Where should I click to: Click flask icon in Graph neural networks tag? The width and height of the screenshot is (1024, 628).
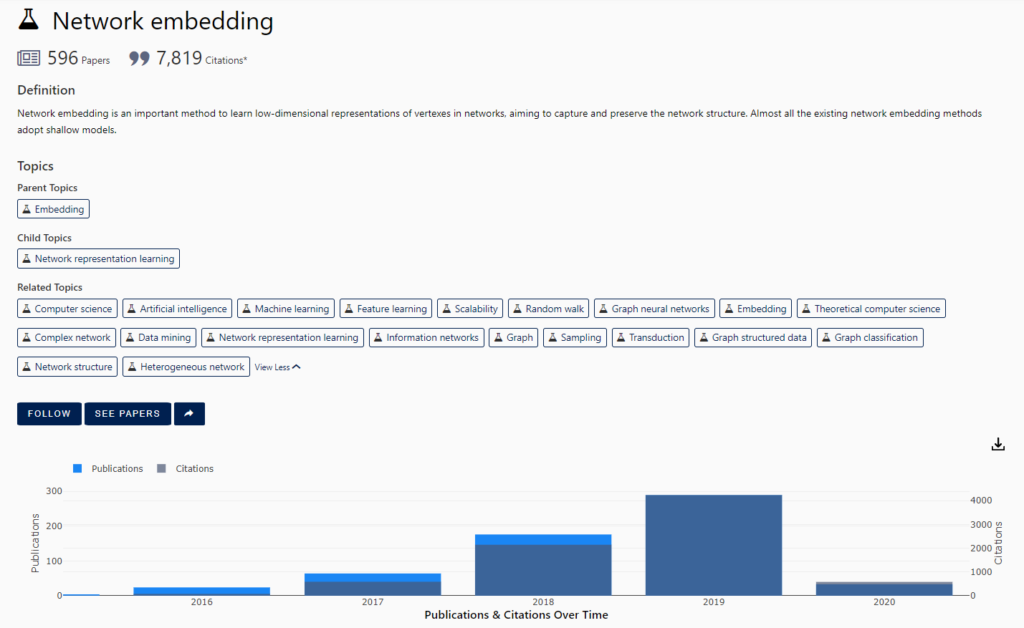(604, 309)
